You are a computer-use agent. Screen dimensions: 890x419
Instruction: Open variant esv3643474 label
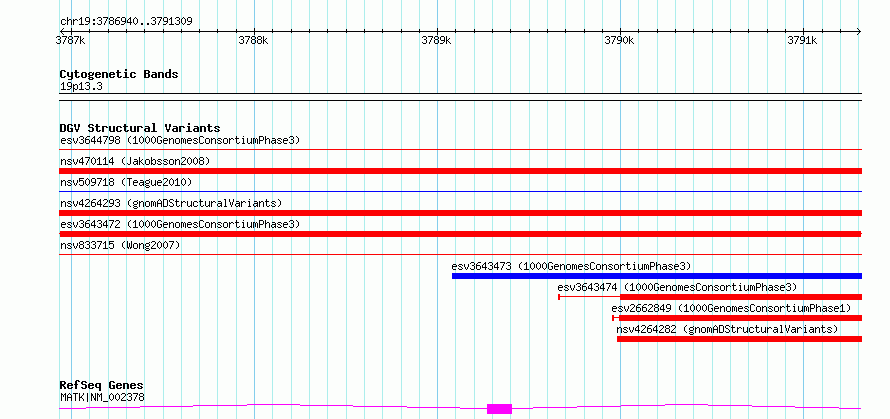coord(677,287)
